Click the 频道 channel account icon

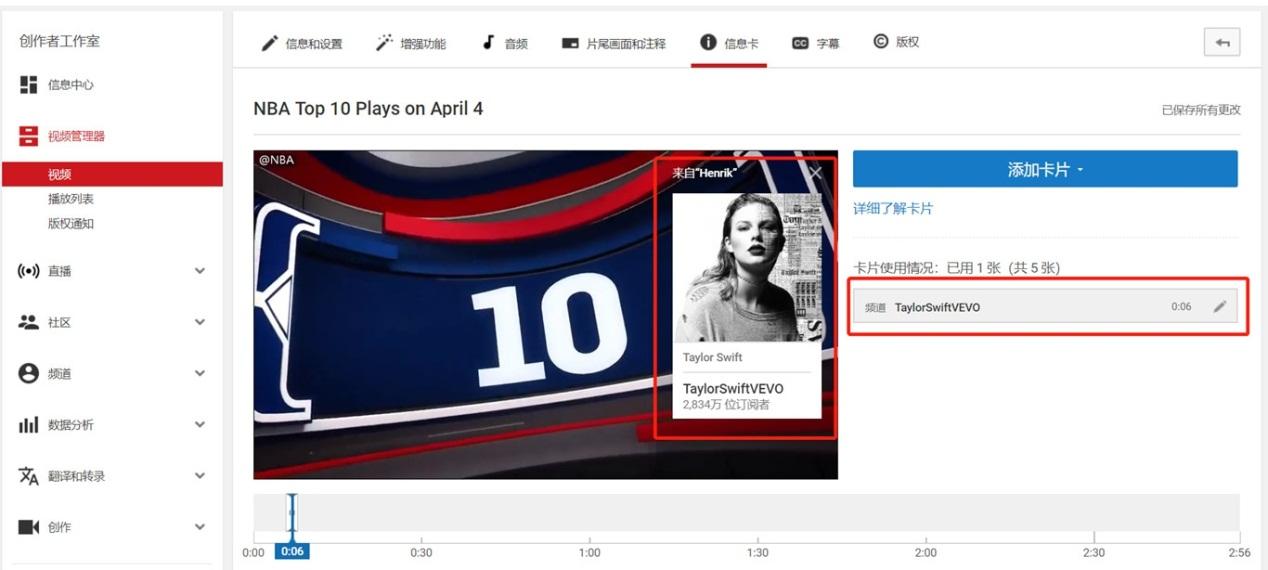point(28,373)
